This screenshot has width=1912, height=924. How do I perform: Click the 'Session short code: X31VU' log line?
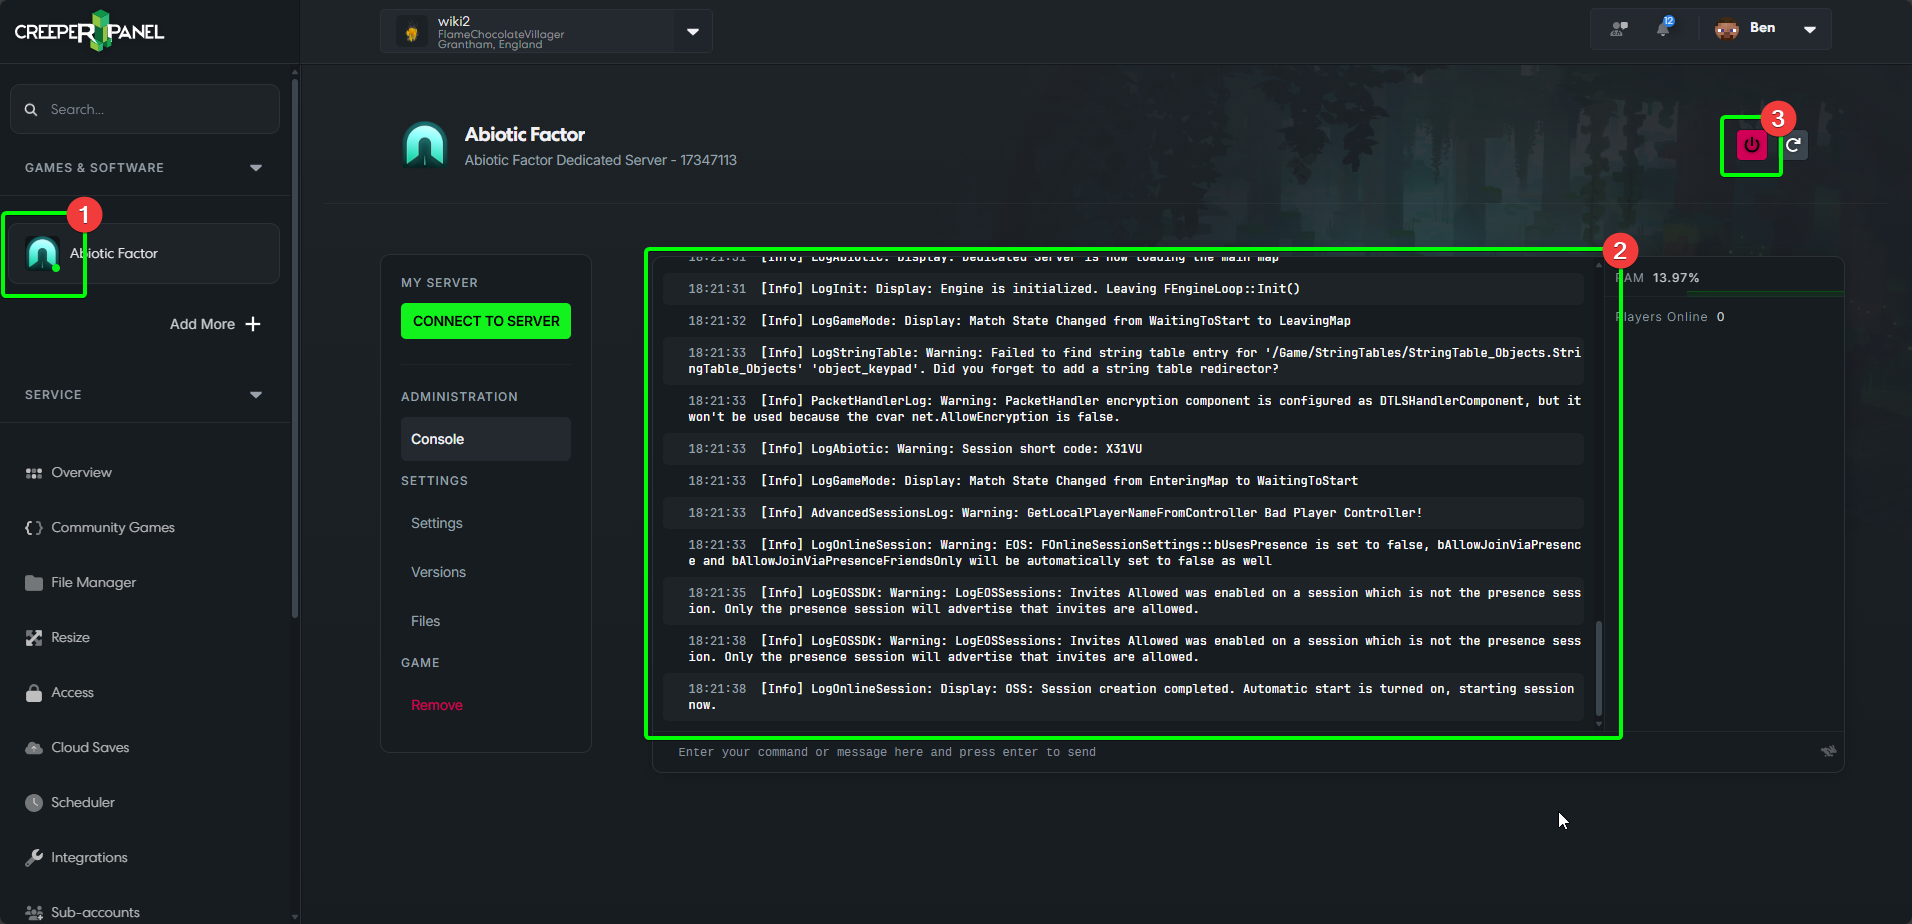(1123, 449)
